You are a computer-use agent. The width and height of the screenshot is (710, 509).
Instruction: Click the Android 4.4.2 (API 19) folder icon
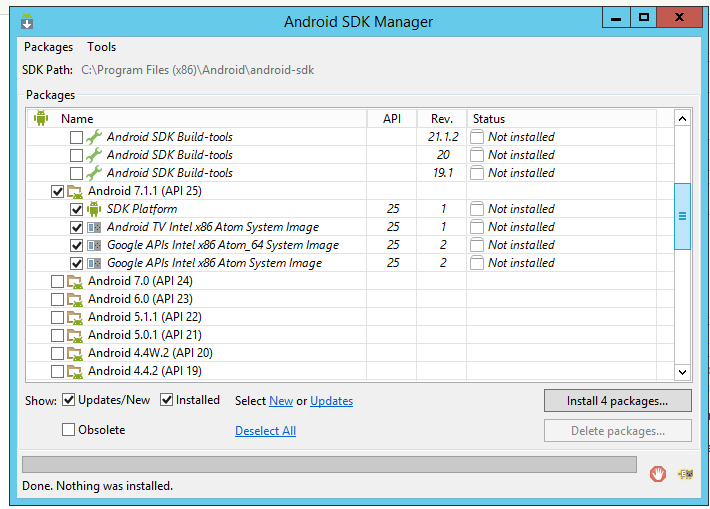point(75,372)
